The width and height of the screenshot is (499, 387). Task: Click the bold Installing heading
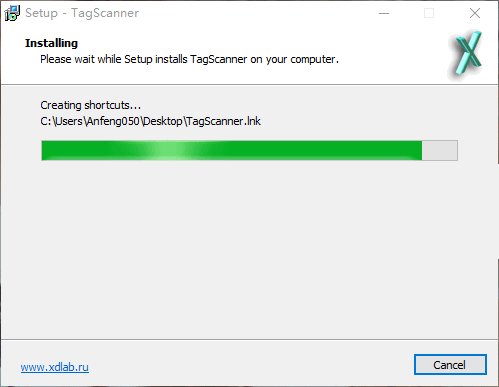[51, 43]
